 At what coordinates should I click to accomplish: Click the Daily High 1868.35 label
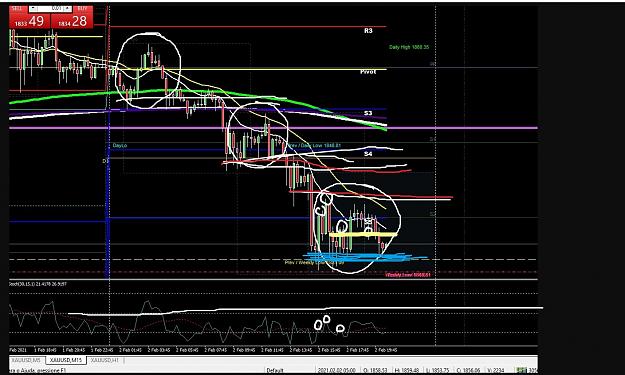(x=409, y=47)
